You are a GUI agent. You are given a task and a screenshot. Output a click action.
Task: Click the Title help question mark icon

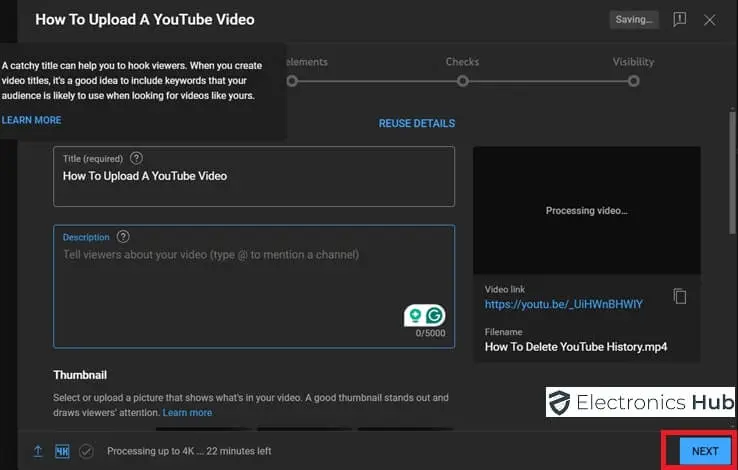pyautogui.click(x=136, y=158)
